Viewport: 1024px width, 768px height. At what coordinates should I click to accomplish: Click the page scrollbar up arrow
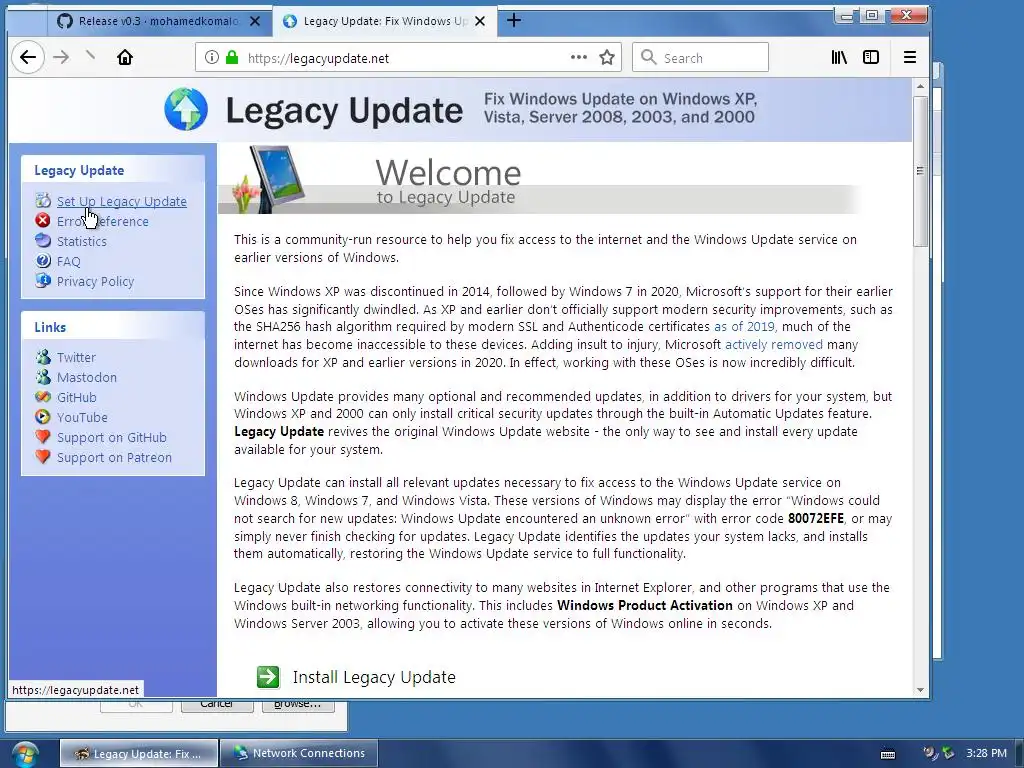click(x=920, y=87)
